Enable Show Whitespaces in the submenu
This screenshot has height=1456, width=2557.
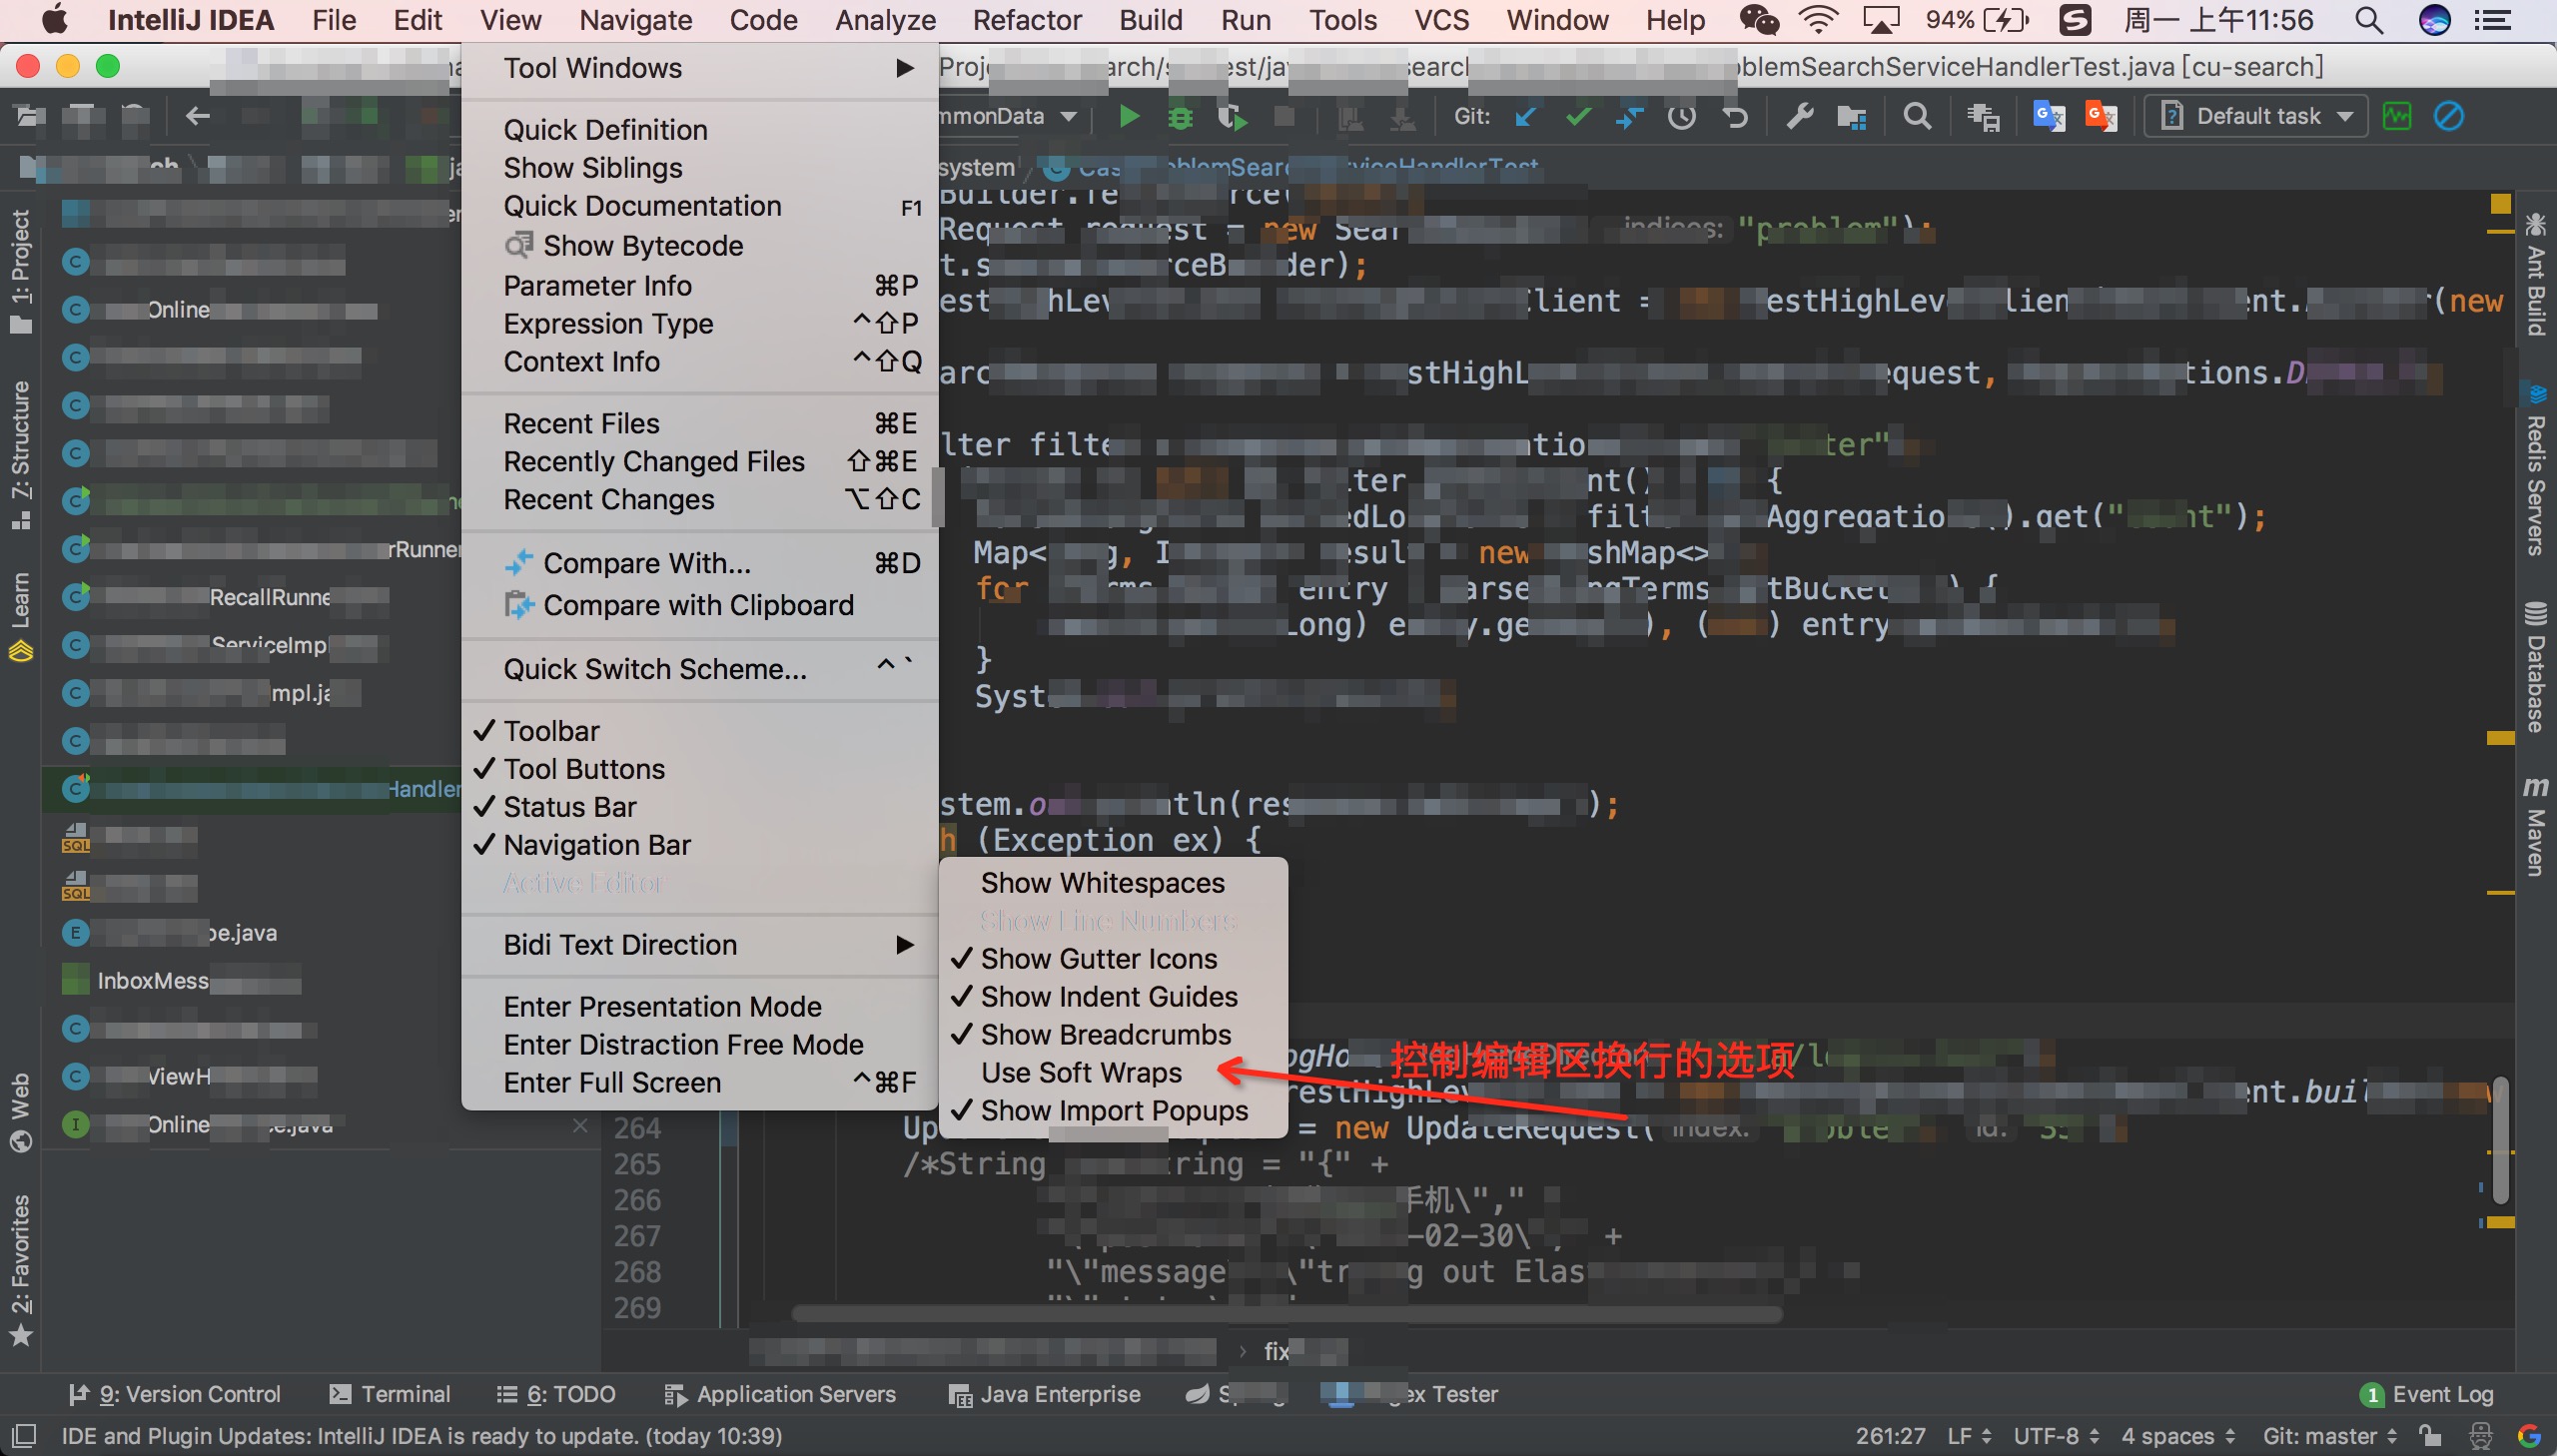1113,883
